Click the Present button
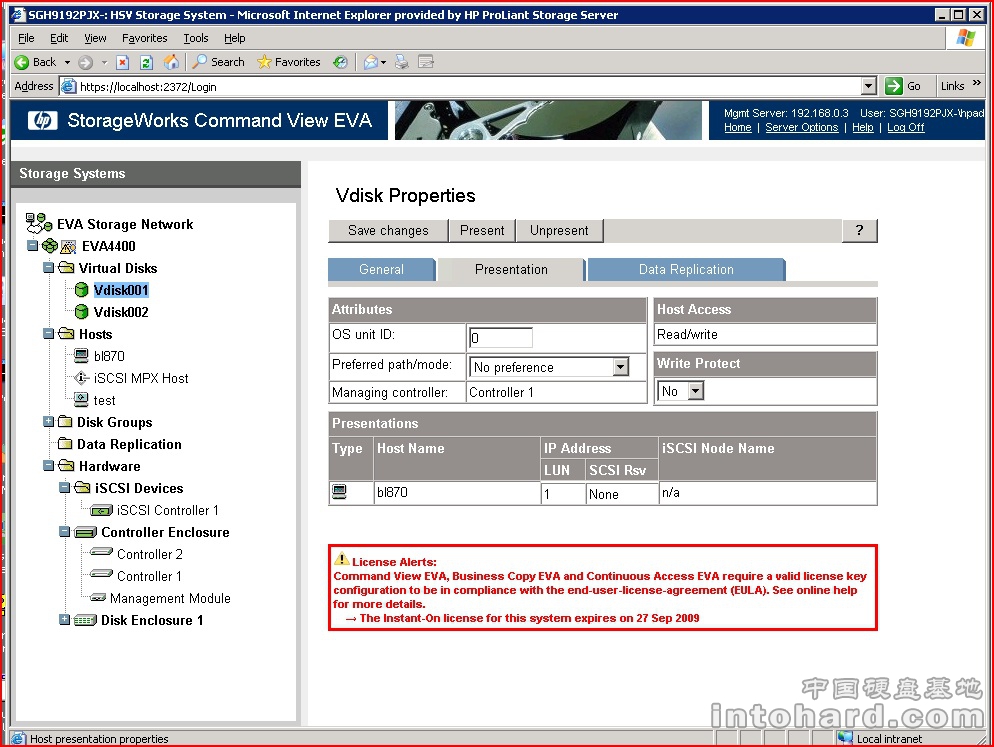The width and height of the screenshot is (994, 747). coord(482,230)
